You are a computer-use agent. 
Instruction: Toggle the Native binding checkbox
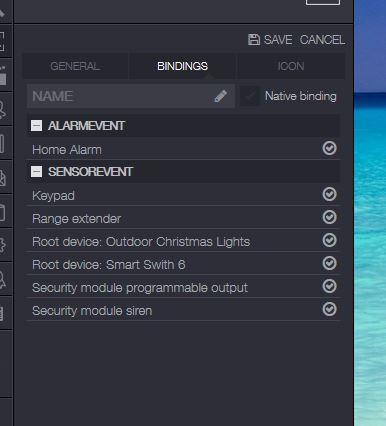[x=249, y=96]
